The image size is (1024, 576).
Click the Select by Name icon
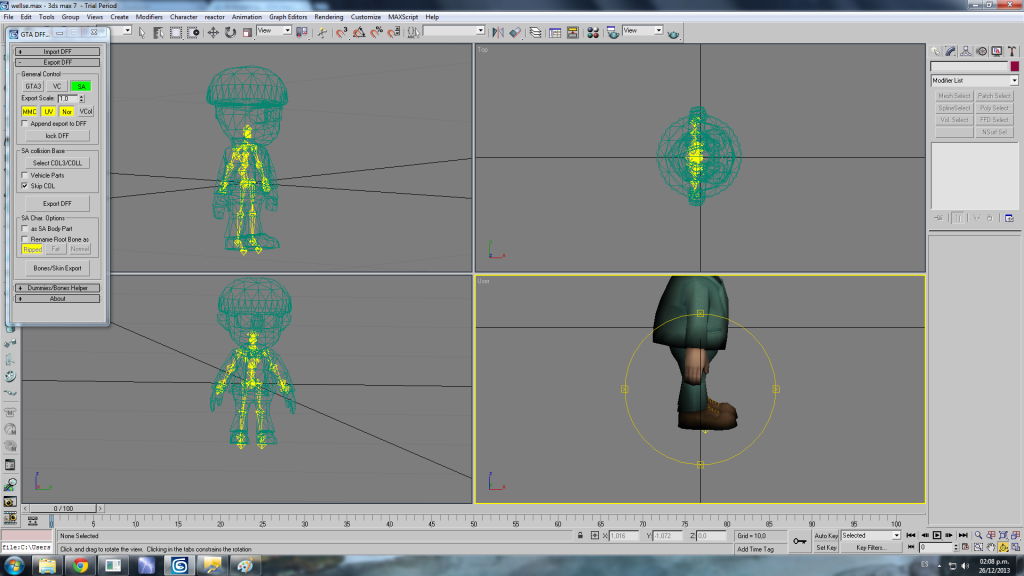coord(159,32)
